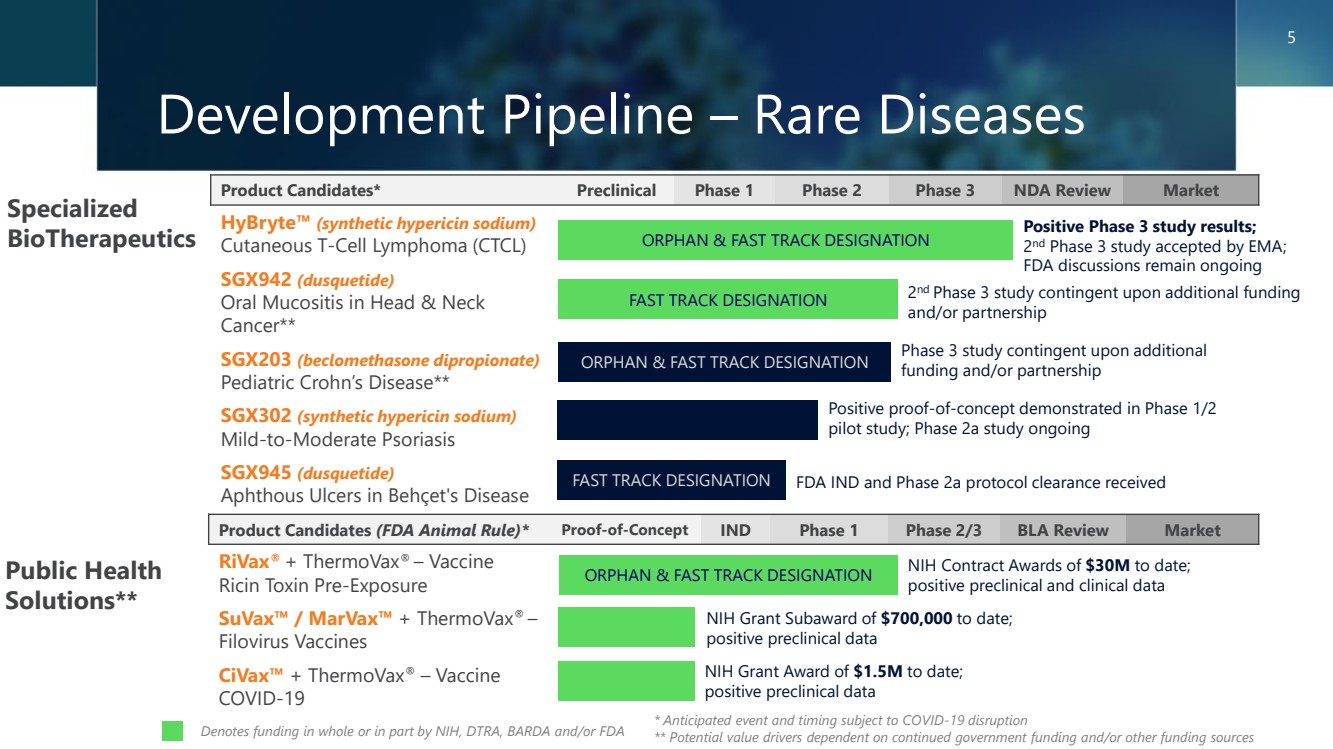Click the Phase 3 column header
Screen dimensions: 1333x749
(x=944, y=190)
